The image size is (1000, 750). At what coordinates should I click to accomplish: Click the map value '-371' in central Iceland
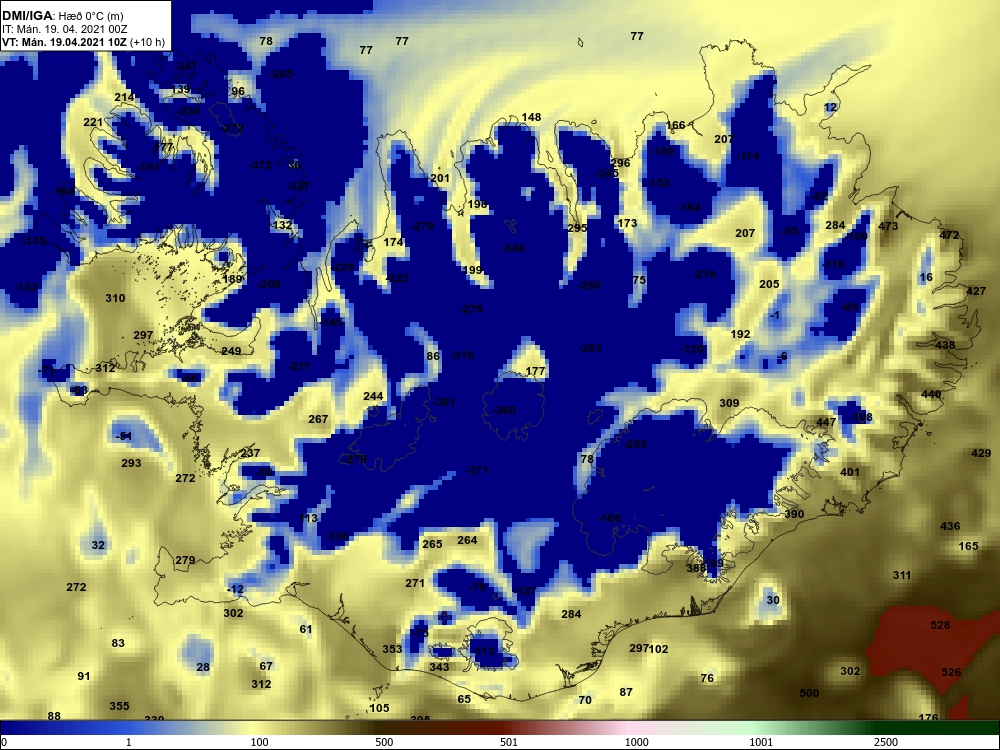point(476,470)
